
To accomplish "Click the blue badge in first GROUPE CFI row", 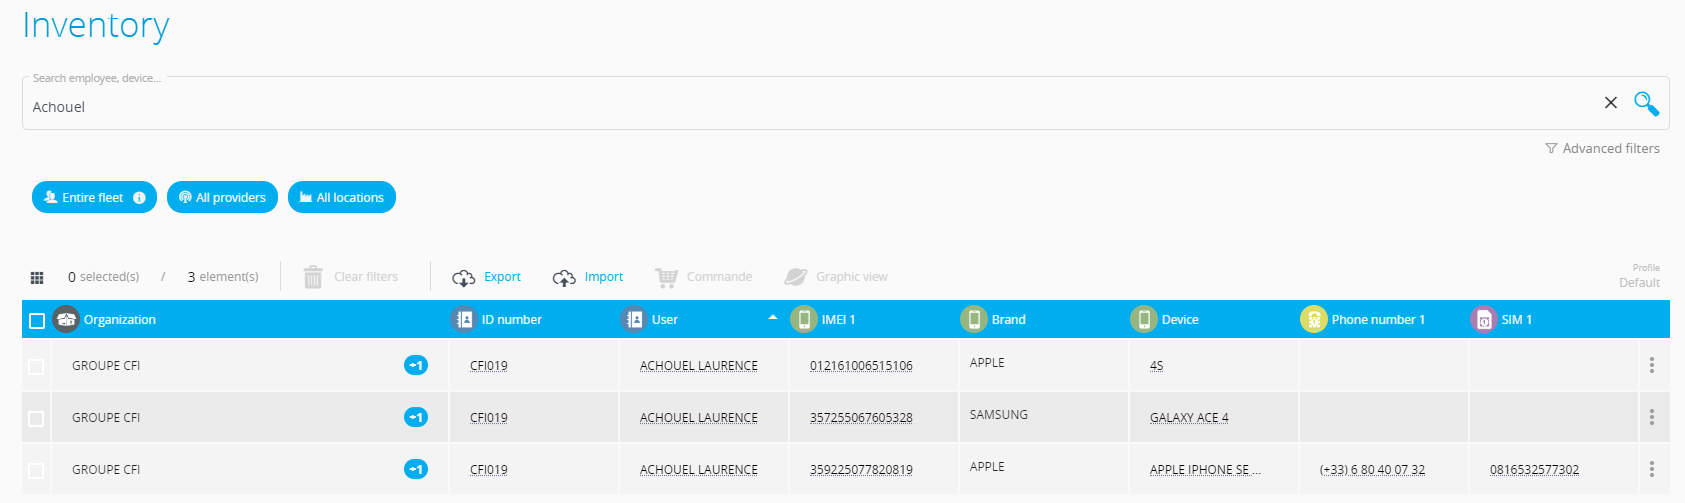I will [x=416, y=365].
